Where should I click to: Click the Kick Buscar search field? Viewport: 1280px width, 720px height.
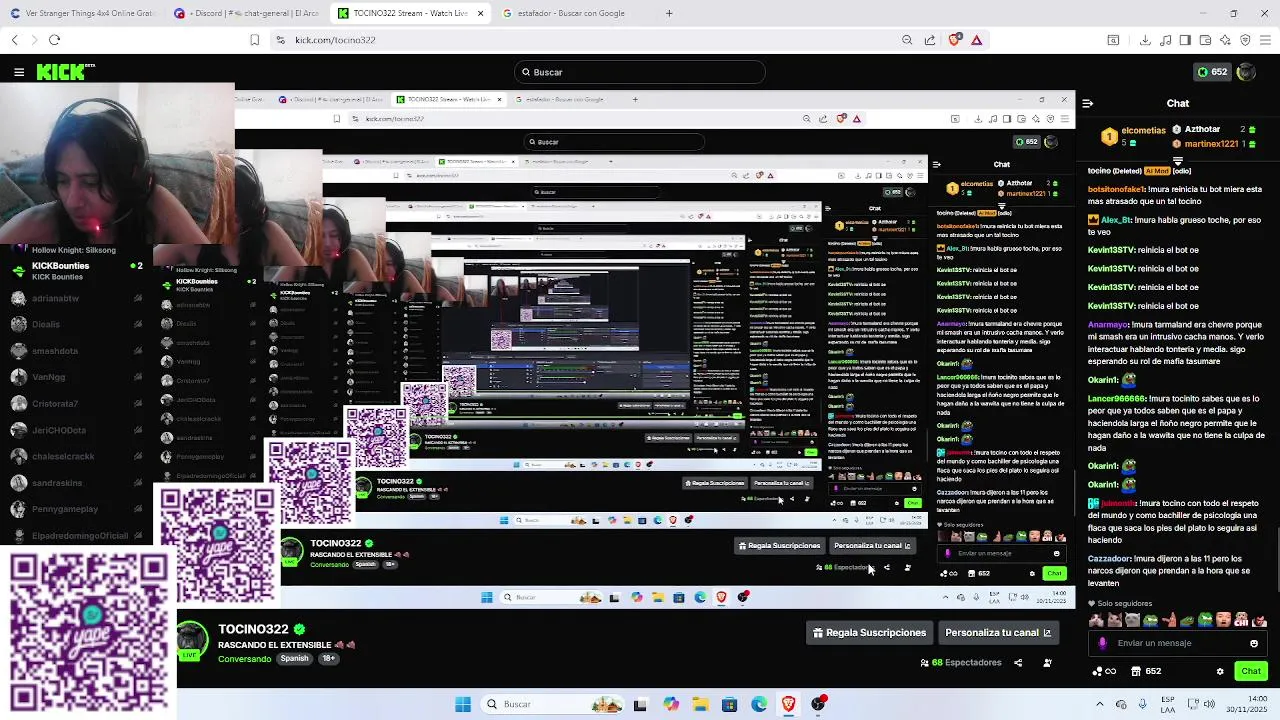(x=640, y=72)
